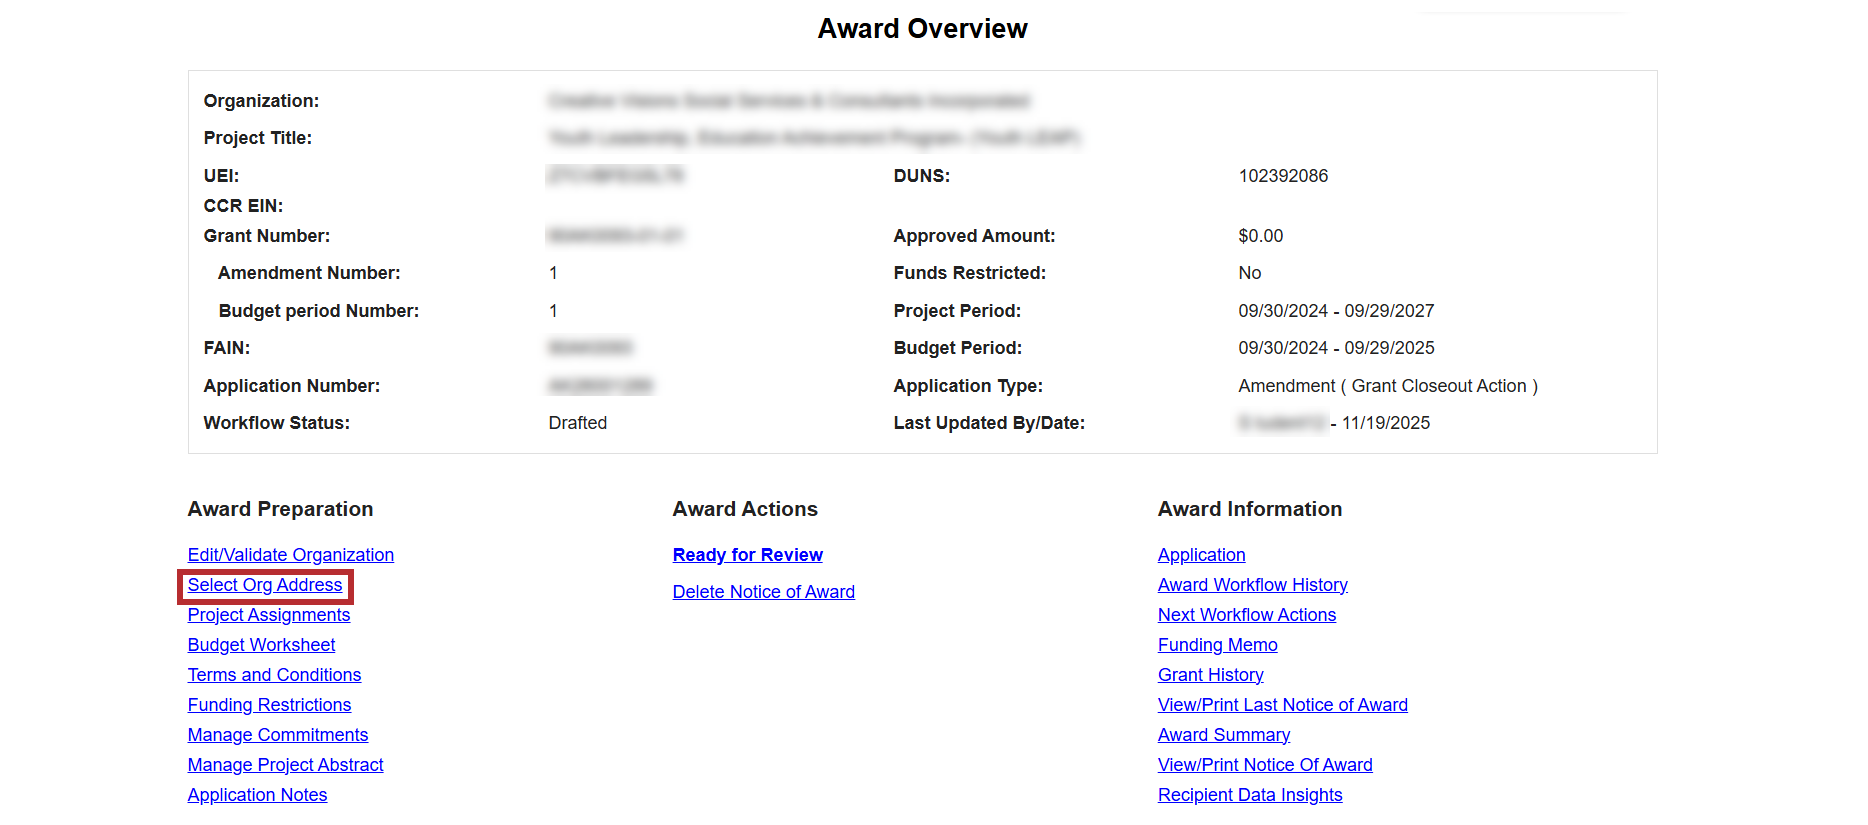
Task: Open Manage Project Abstract
Action: [285, 765]
